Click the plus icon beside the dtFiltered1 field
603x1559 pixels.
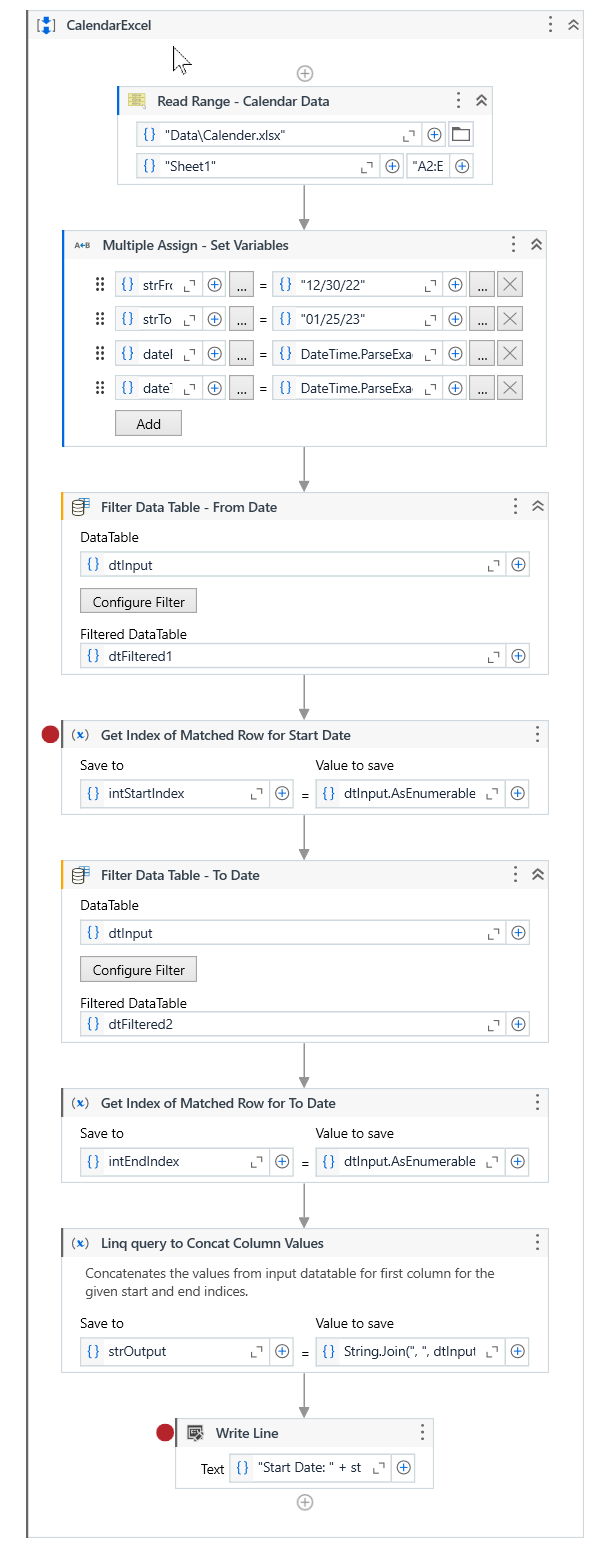click(518, 656)
